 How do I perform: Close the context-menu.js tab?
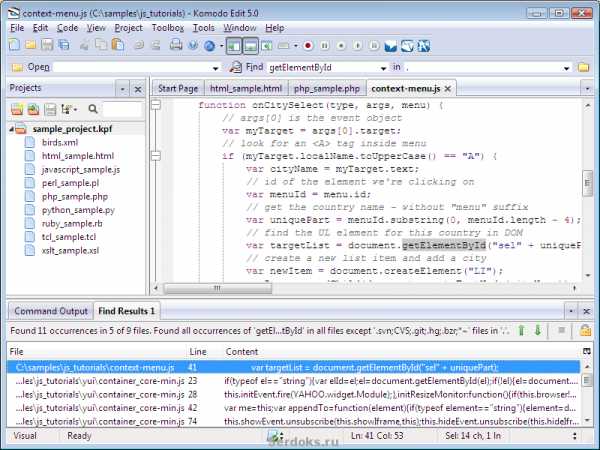[448, 89]
